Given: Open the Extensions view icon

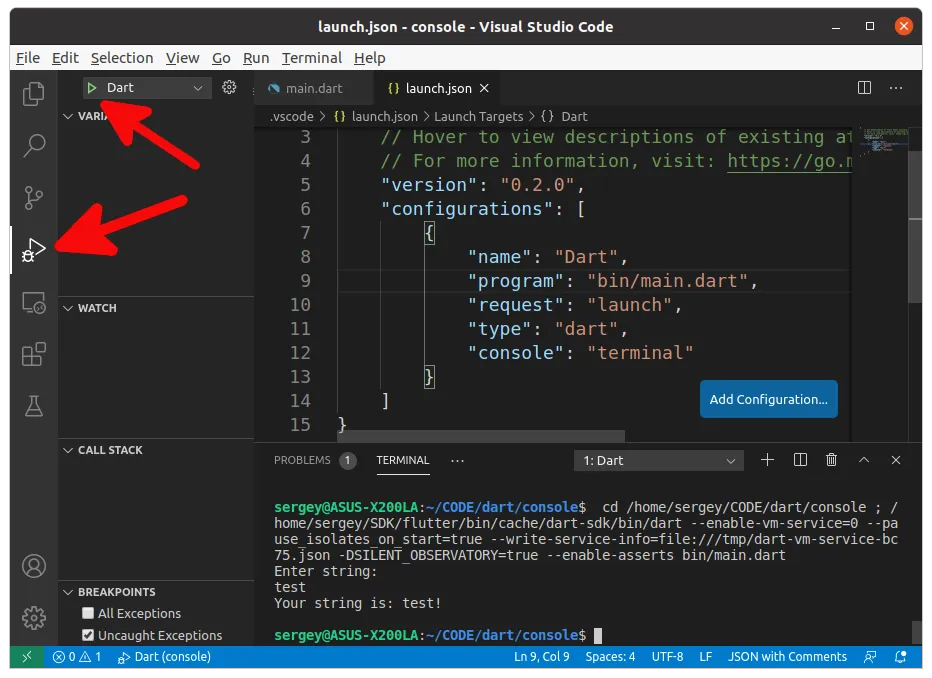Looking at the screenshot, I should pyautogui.click(x=33, y=354).
